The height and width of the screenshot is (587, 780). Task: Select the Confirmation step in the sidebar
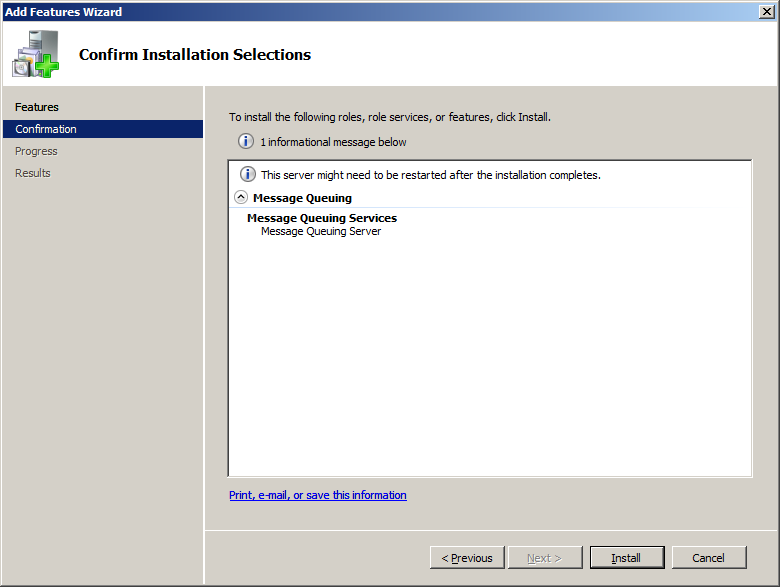[46, 129]
